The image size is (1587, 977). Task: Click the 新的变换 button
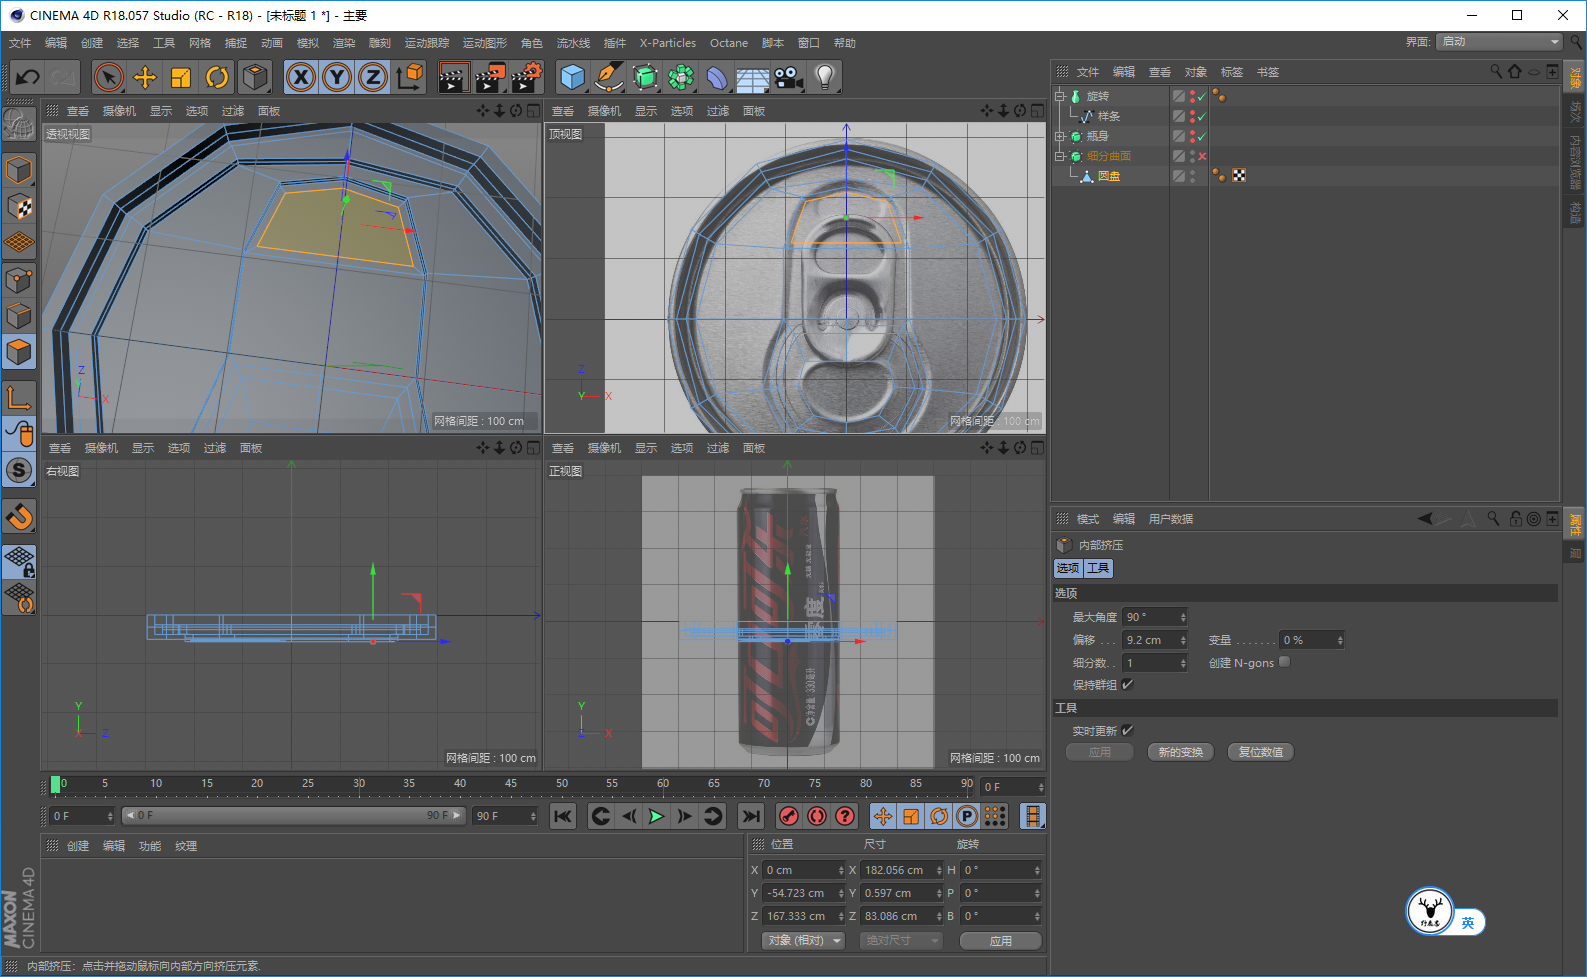point(1180,752)
